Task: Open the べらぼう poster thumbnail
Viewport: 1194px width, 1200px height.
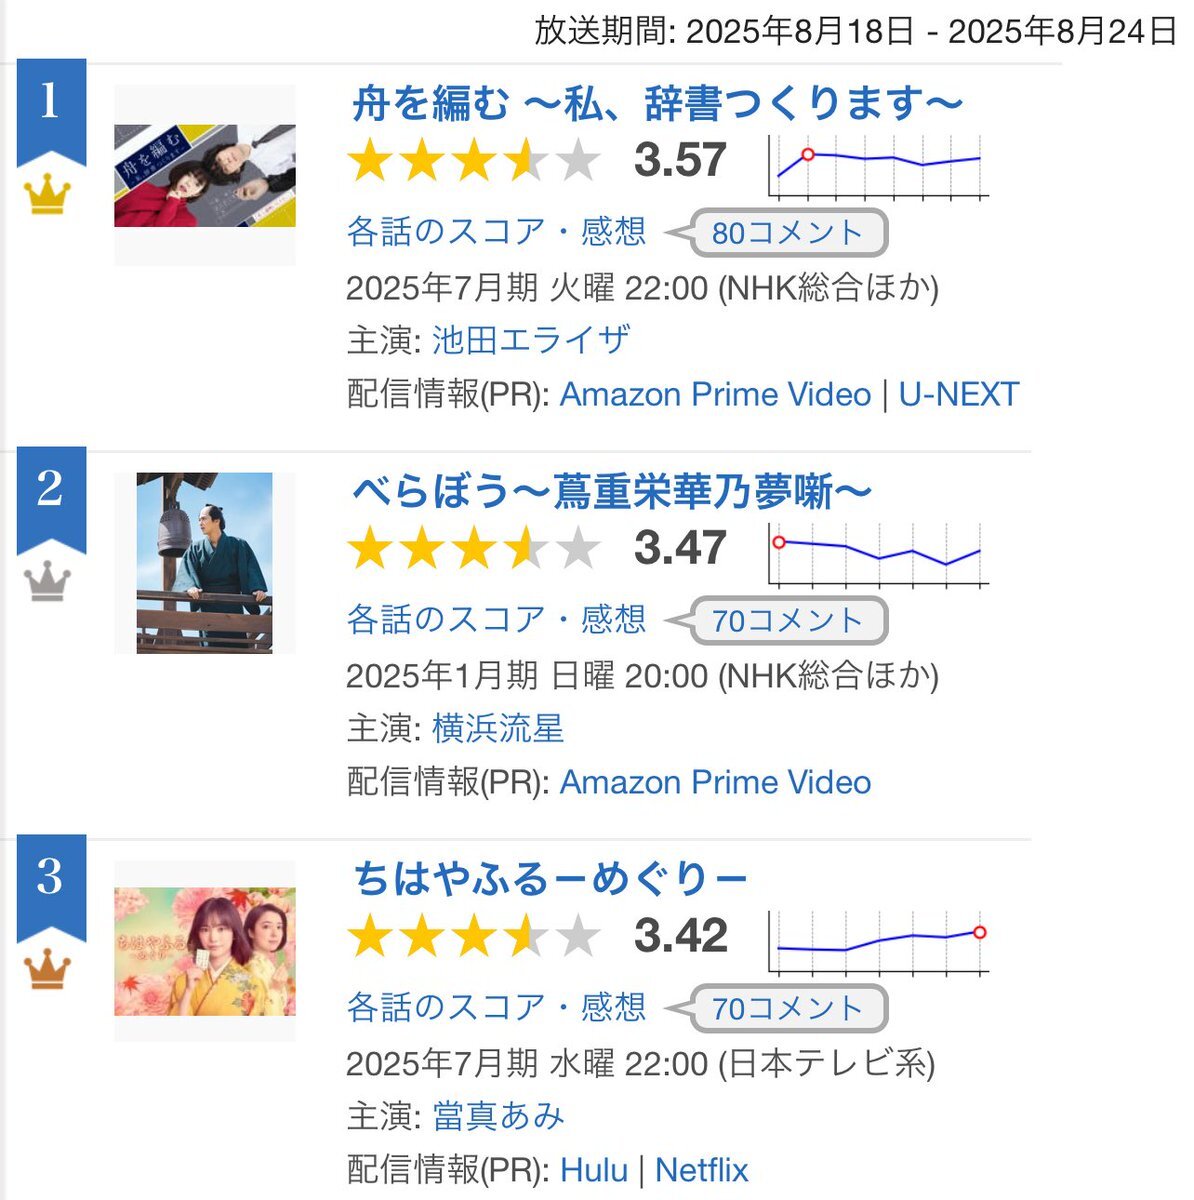Action: pyautogui.click(x=205, y=563)
